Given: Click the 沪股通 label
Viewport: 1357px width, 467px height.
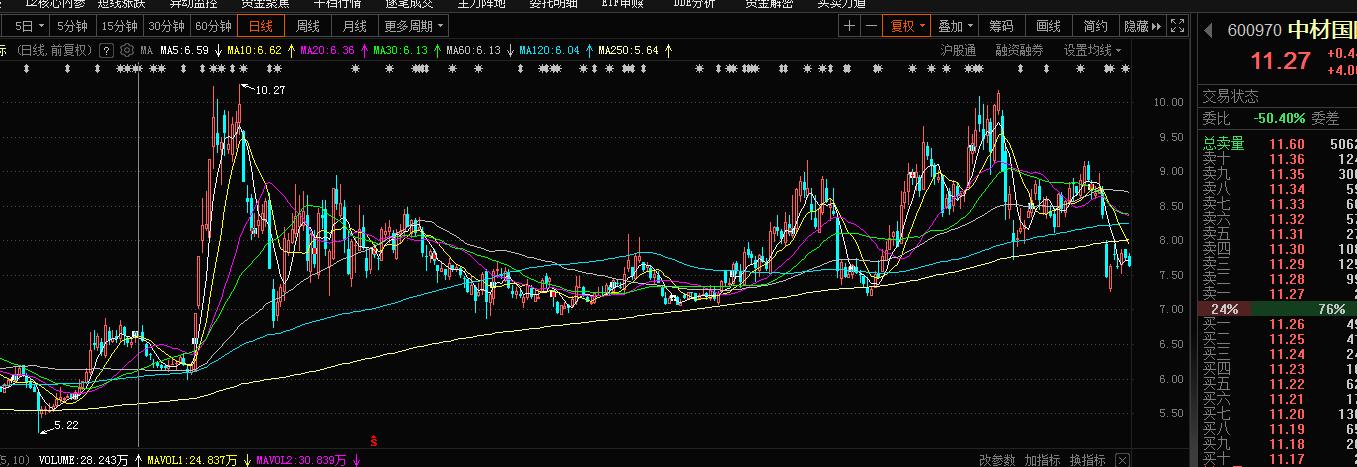Looking at the screenshot, I should 958,49.
